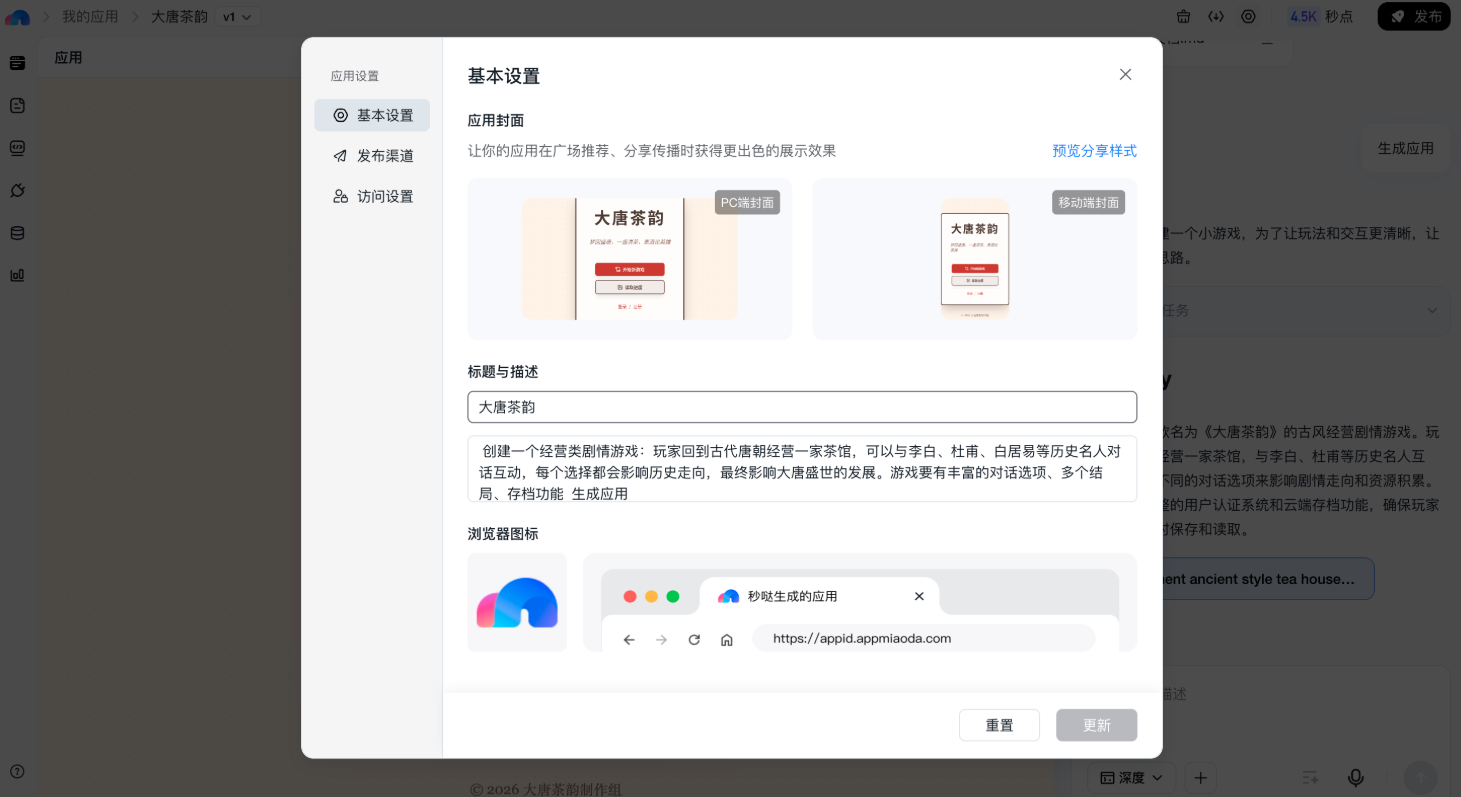
Task: Click the help question mark icon
Action: tap(17, 771)
